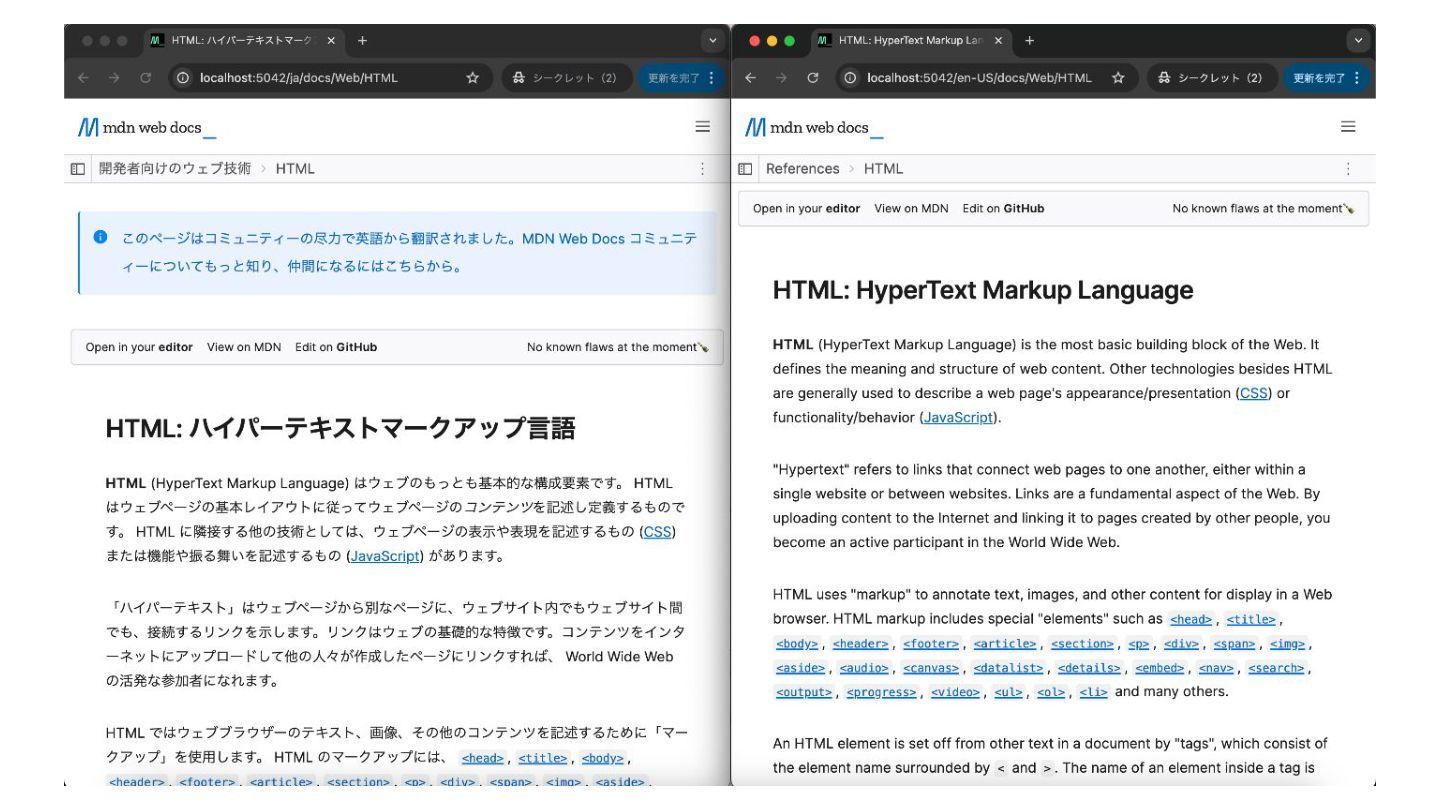
Task: Open new tab in right browser window
Action: [x=1029, y=41]
